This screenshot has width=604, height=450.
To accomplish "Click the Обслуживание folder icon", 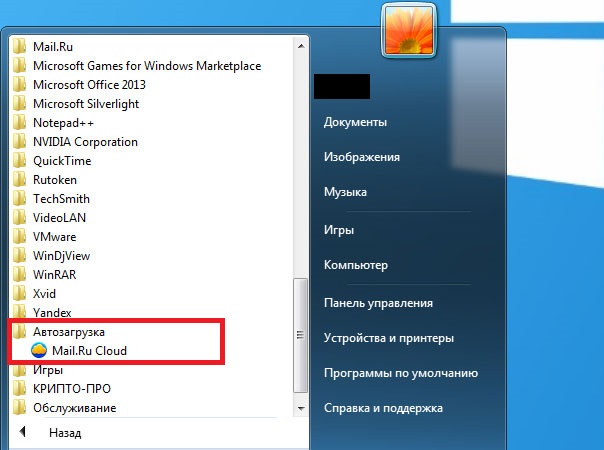I will point(19,408).
